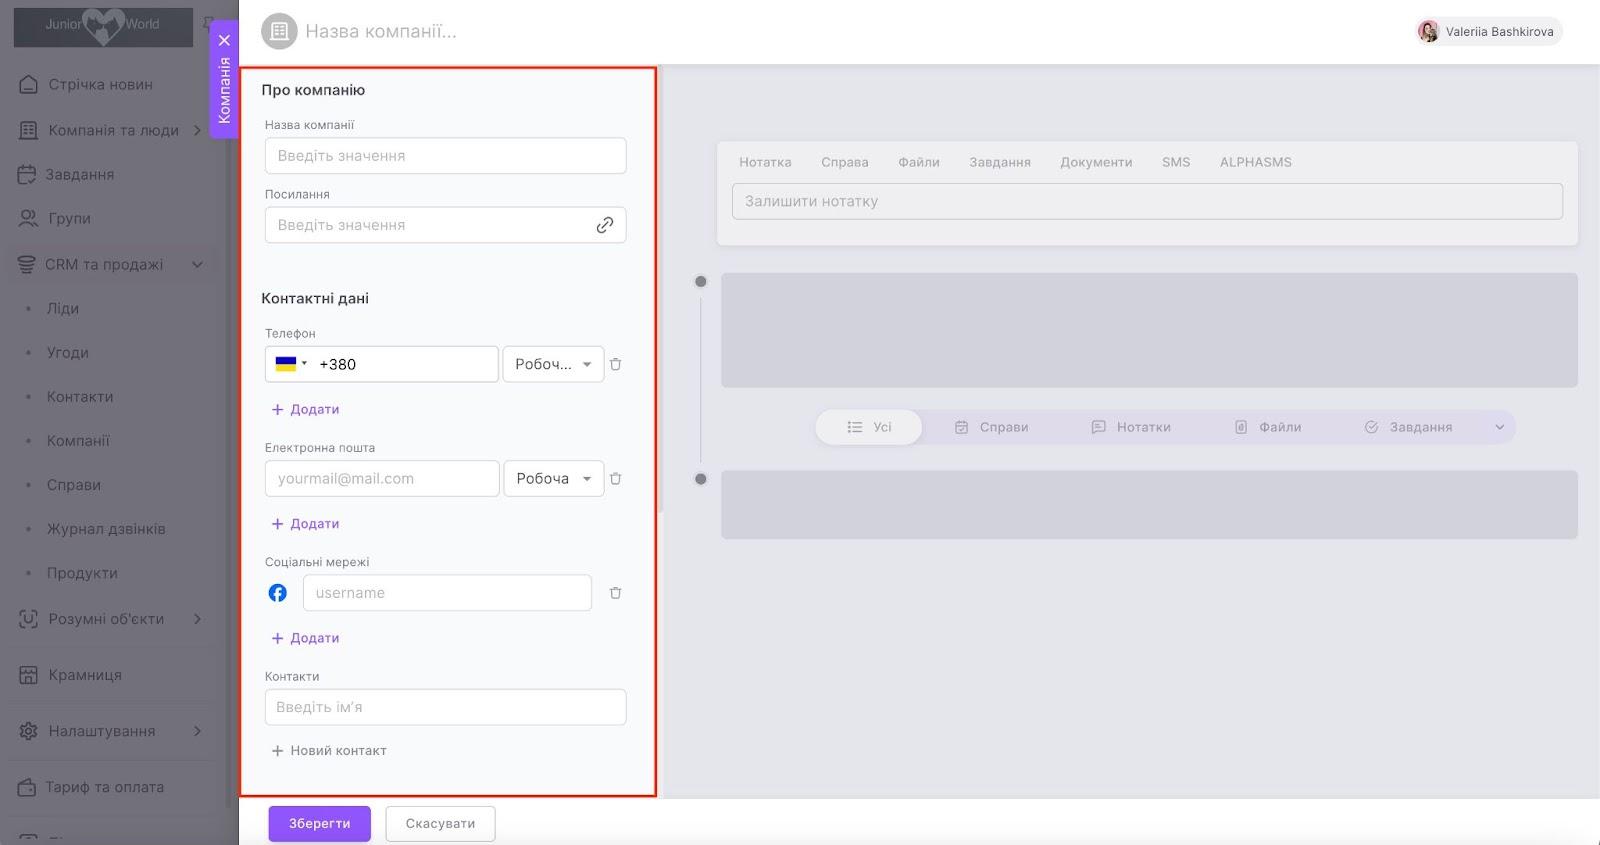Click trash icon next to email field
1600x845 pixels.
(615, 479)
